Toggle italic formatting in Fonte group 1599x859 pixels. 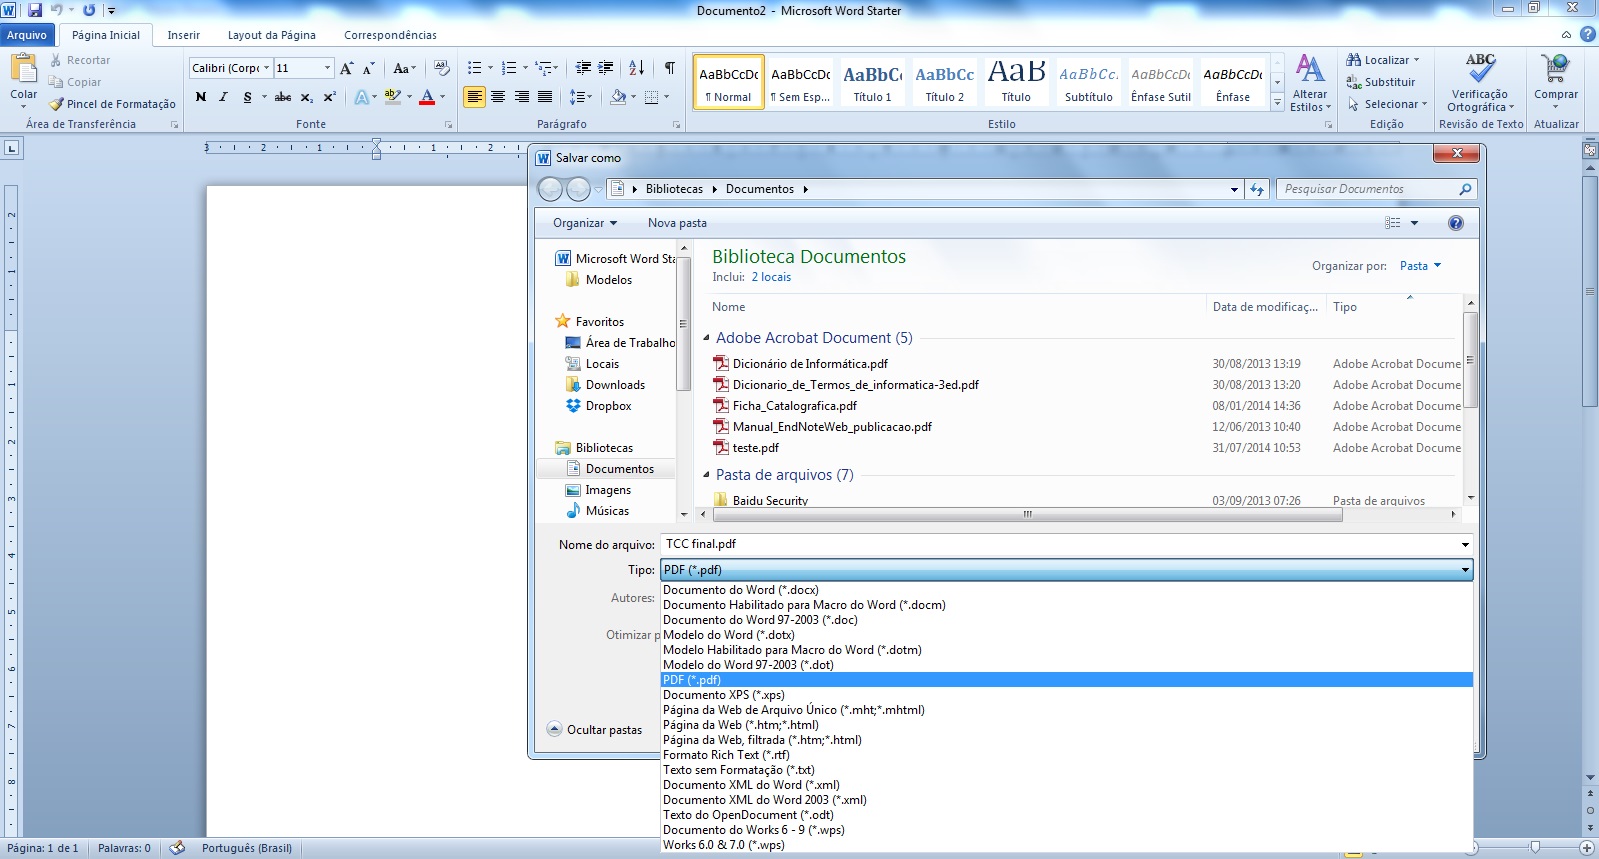(223, 97)
